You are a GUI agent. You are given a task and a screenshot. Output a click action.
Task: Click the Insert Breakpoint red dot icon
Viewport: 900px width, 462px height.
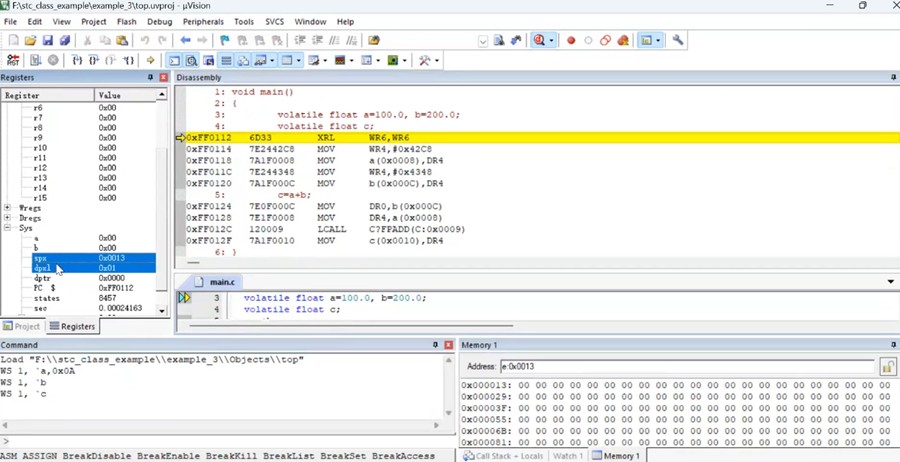click(x=571, y=40)
